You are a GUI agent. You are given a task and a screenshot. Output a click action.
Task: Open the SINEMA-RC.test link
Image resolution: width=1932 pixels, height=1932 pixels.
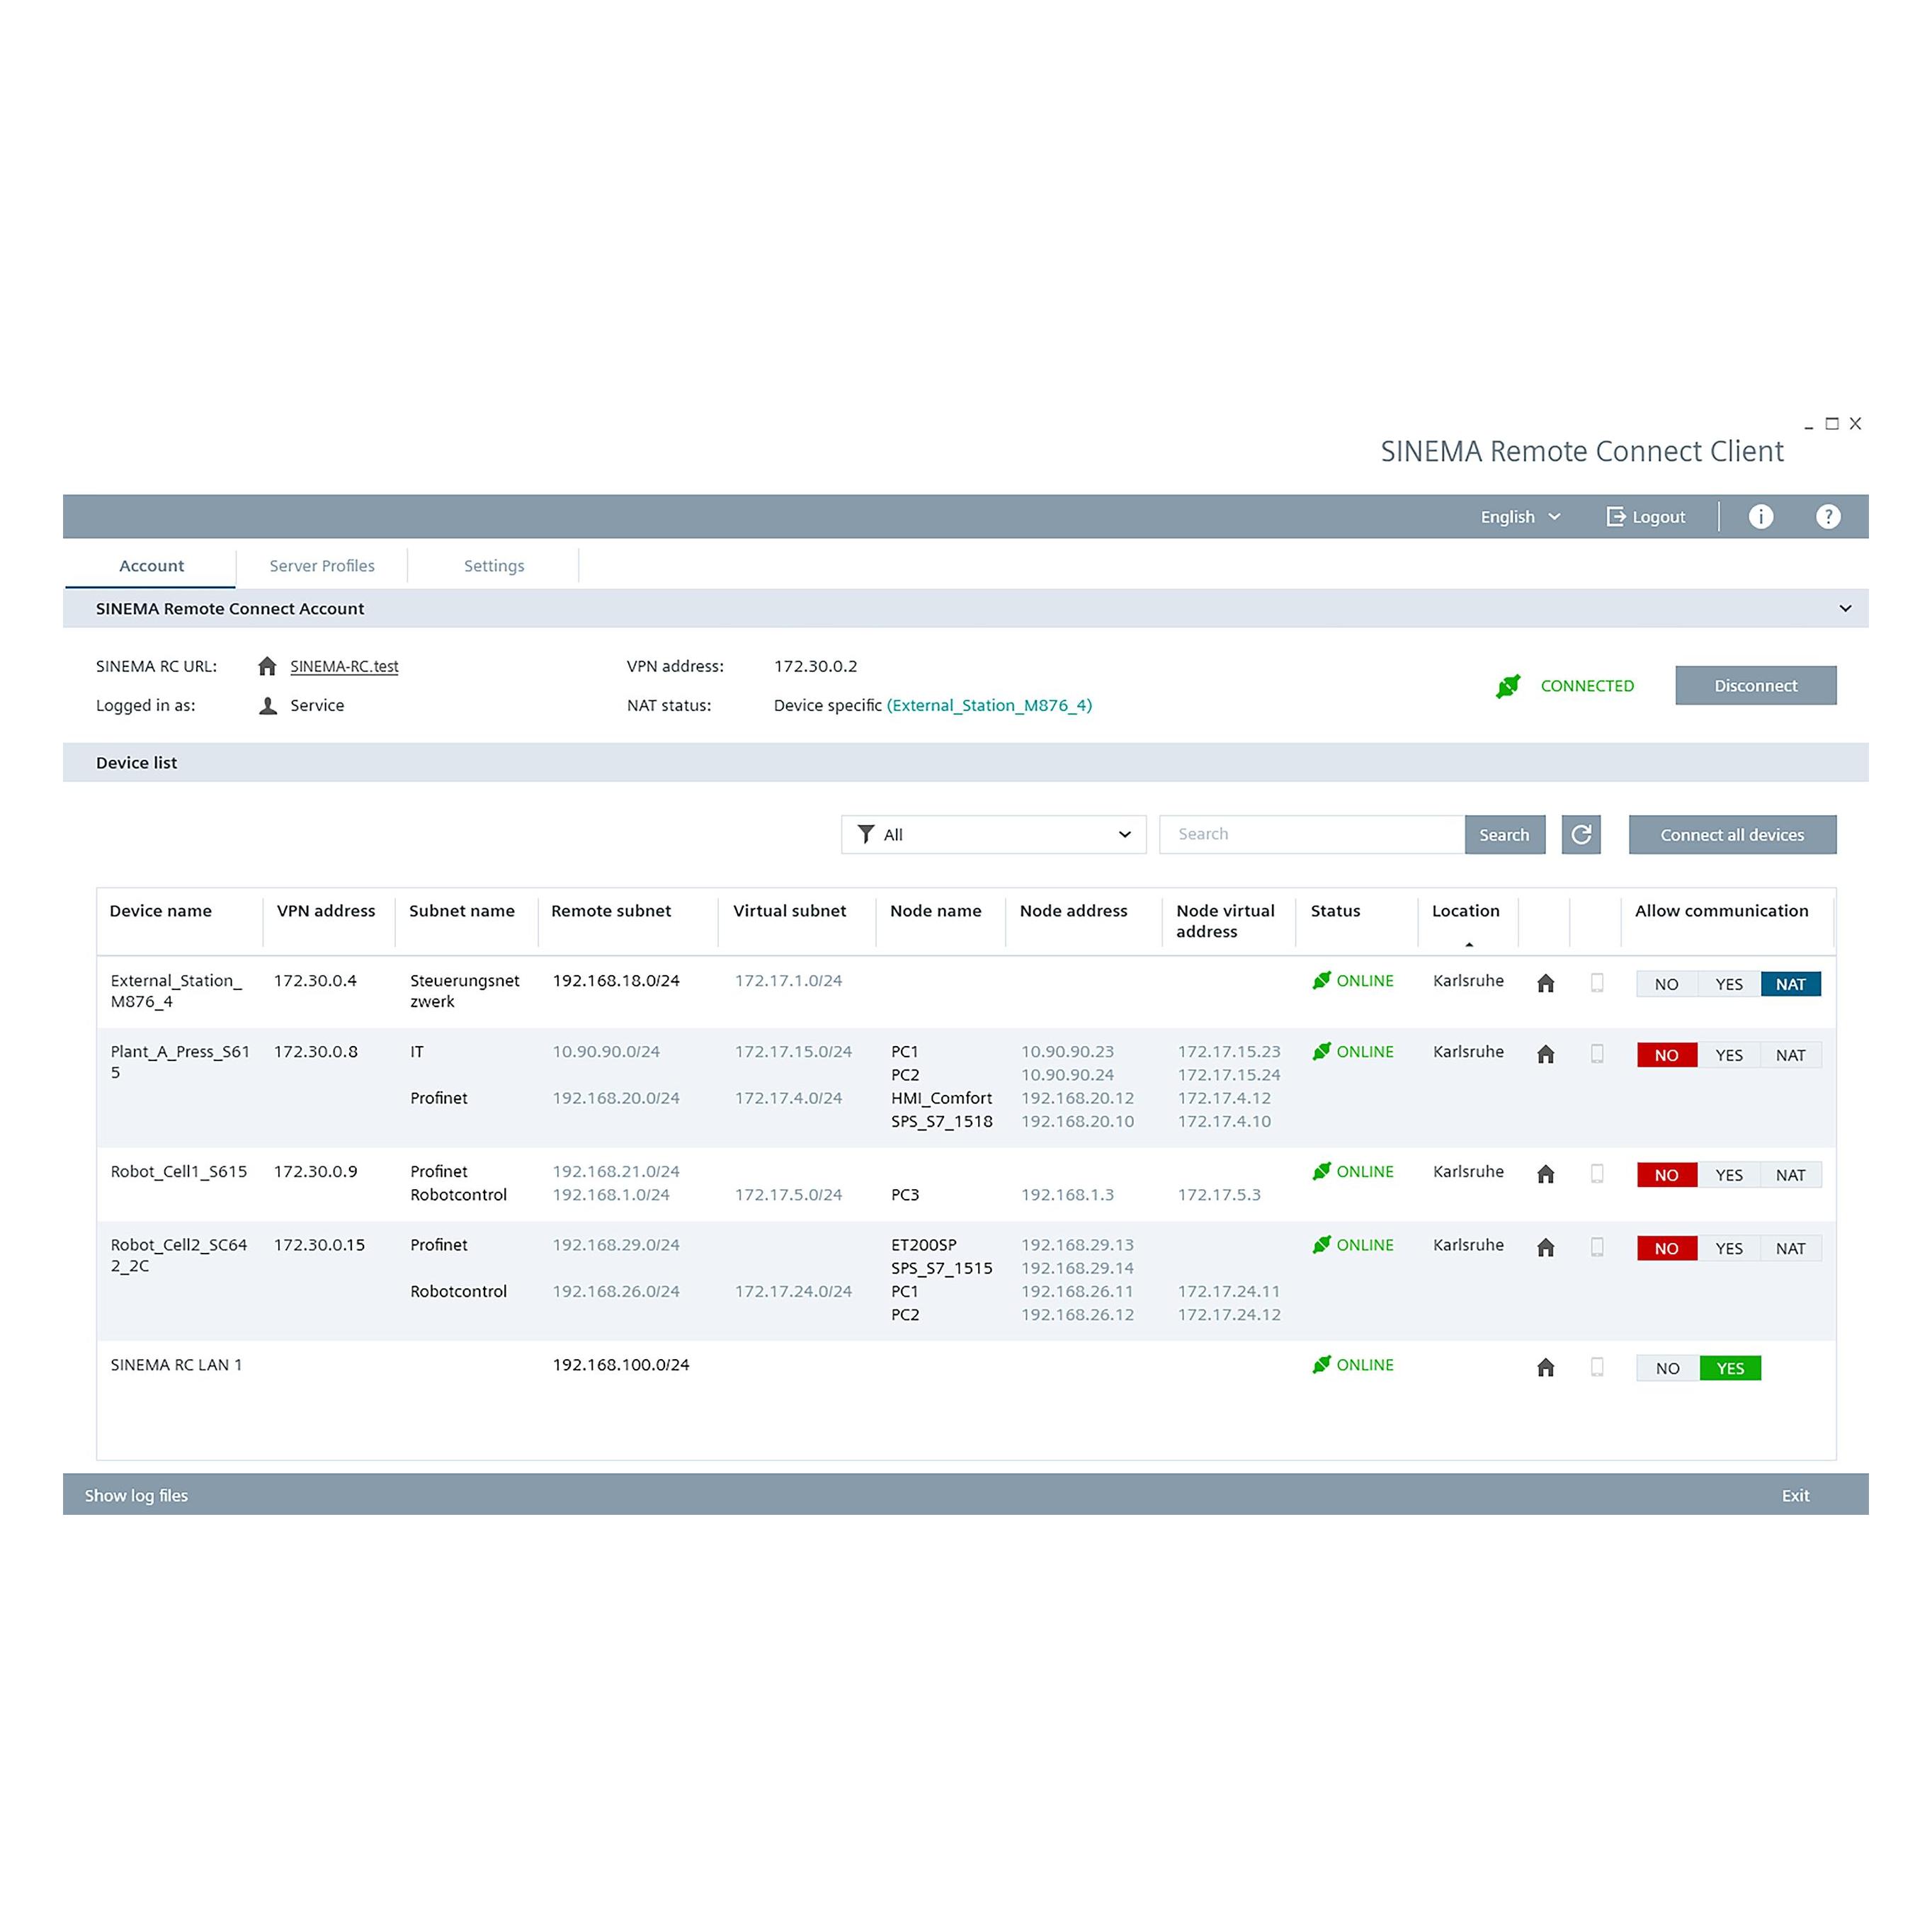(344, 666)
